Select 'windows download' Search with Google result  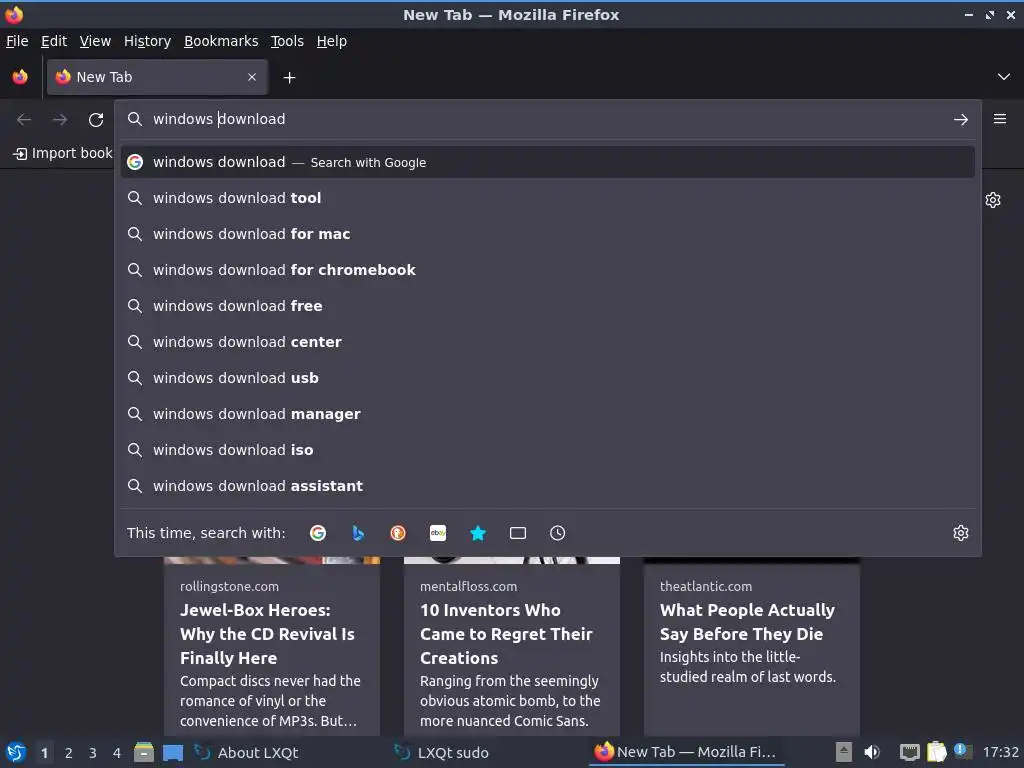(x=547, y=162)
